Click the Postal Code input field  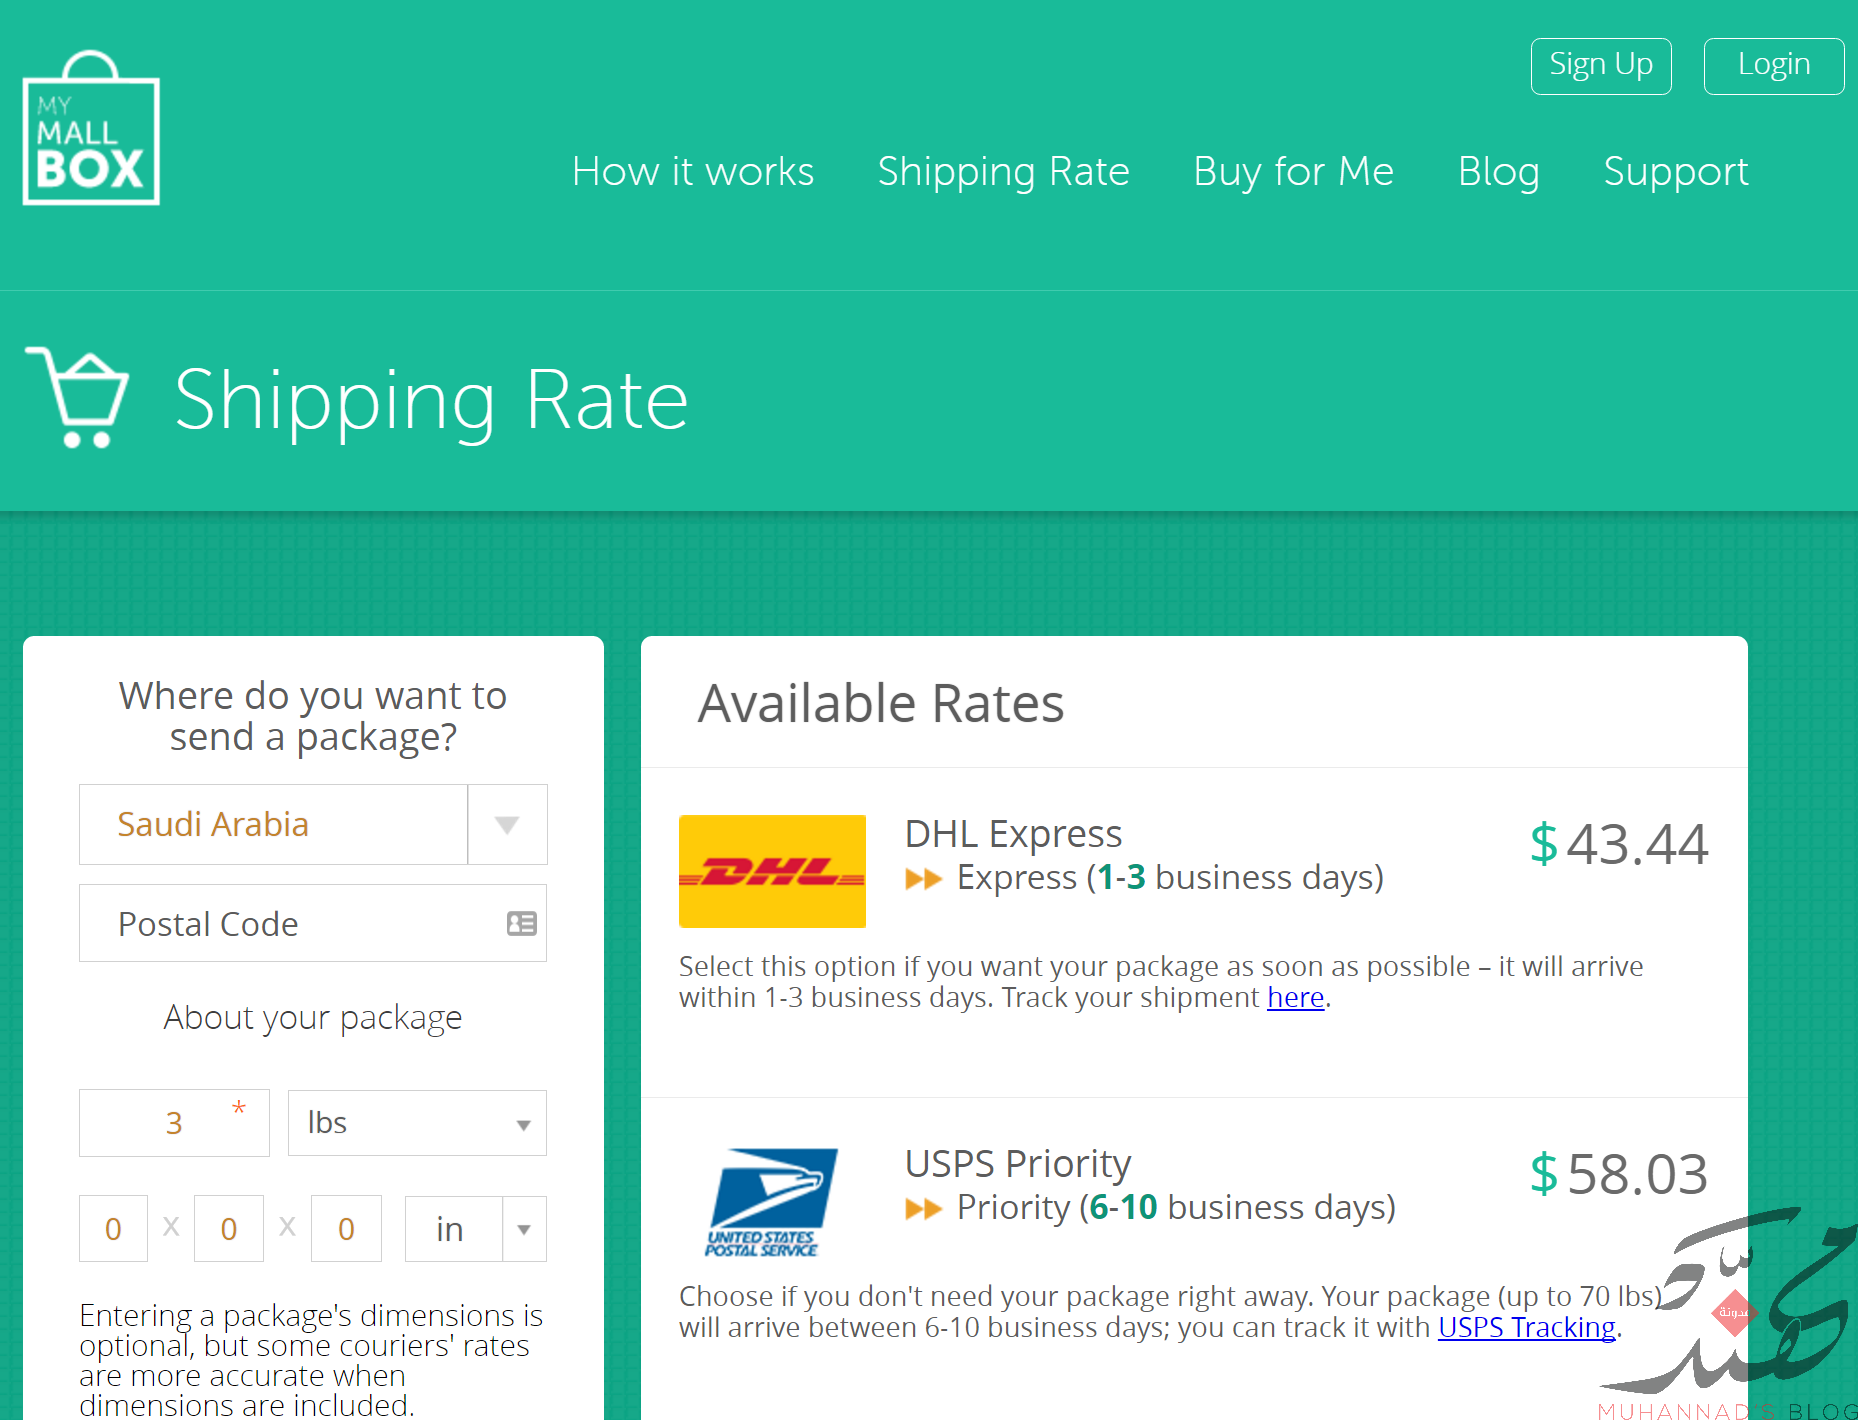pyautogui.click(x=313, y=923)
